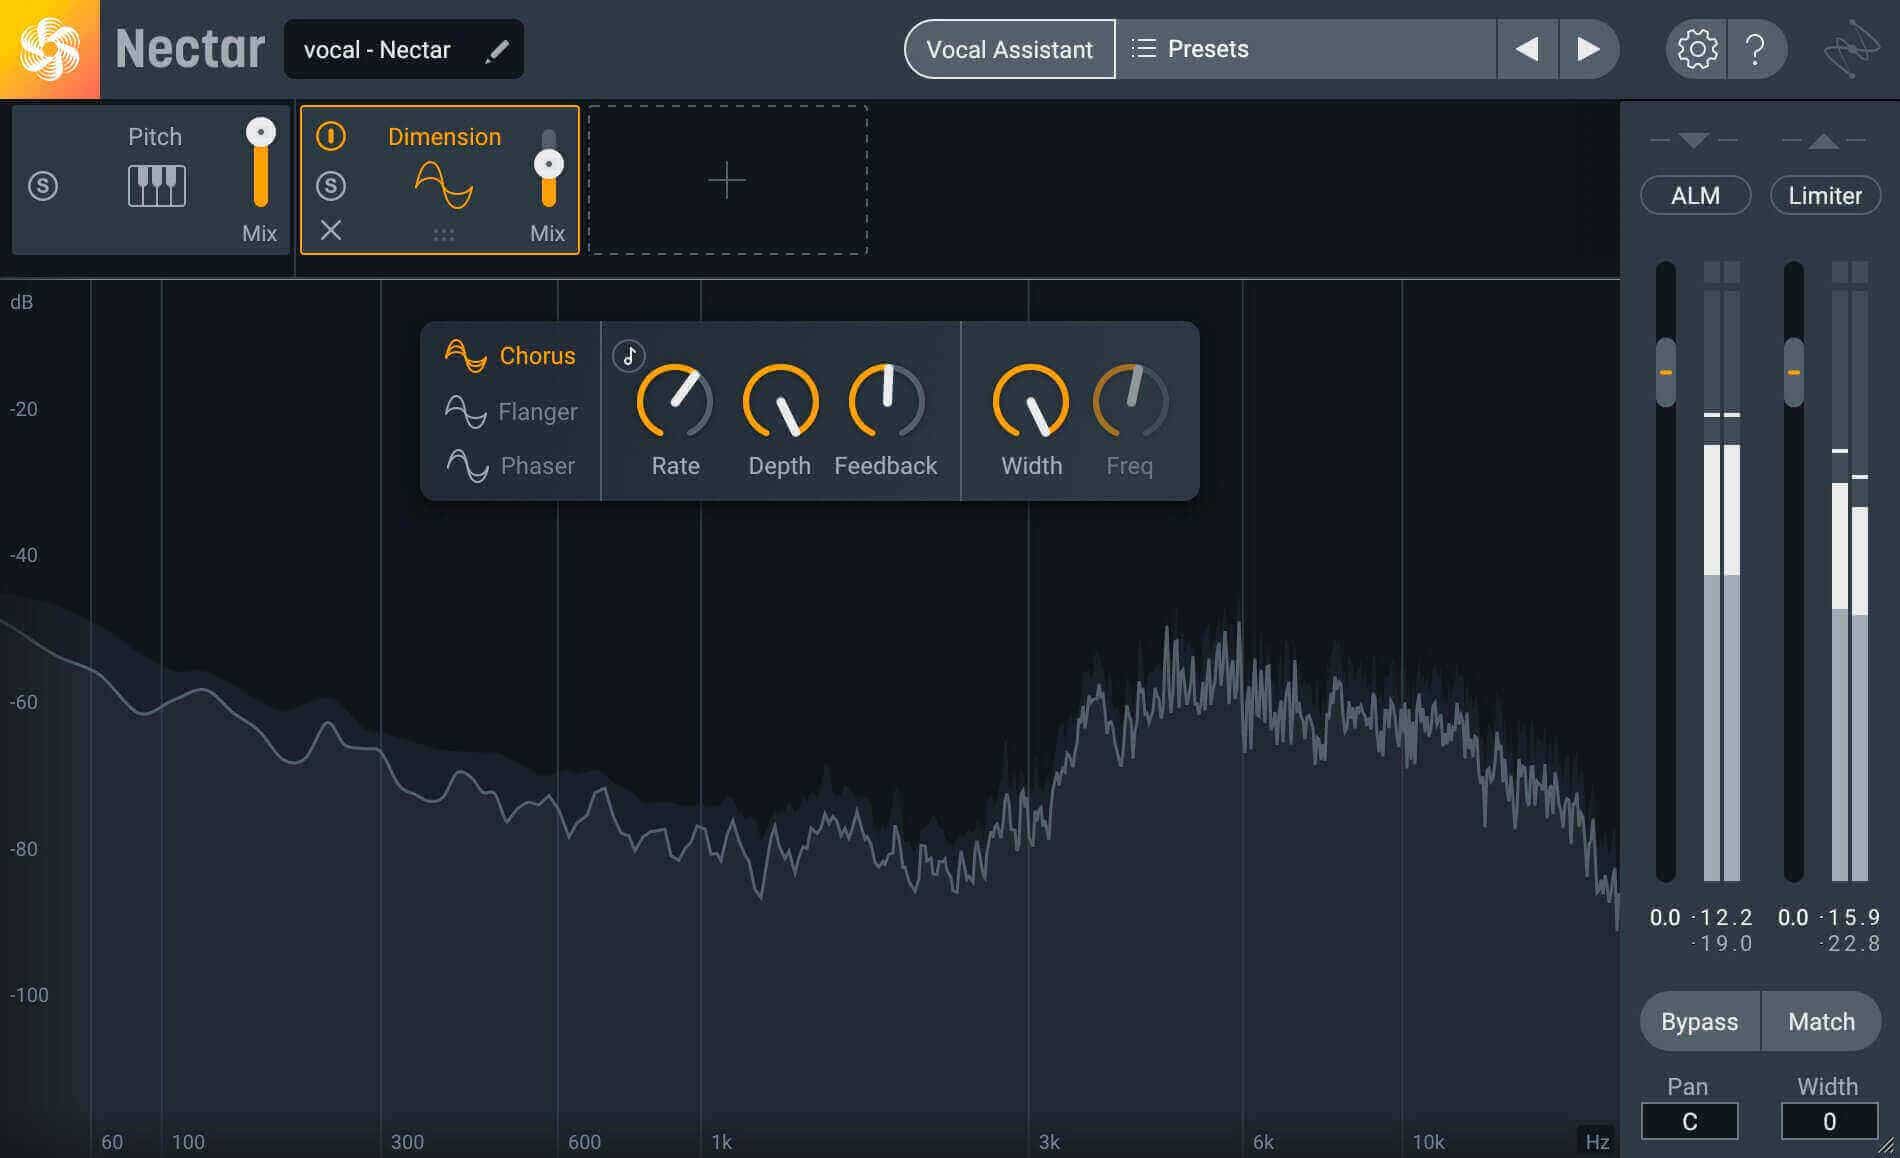The image size is (1900, 1158).
Task: Edit the preset name with pencil icon
Action: click(x=497, y=50)
